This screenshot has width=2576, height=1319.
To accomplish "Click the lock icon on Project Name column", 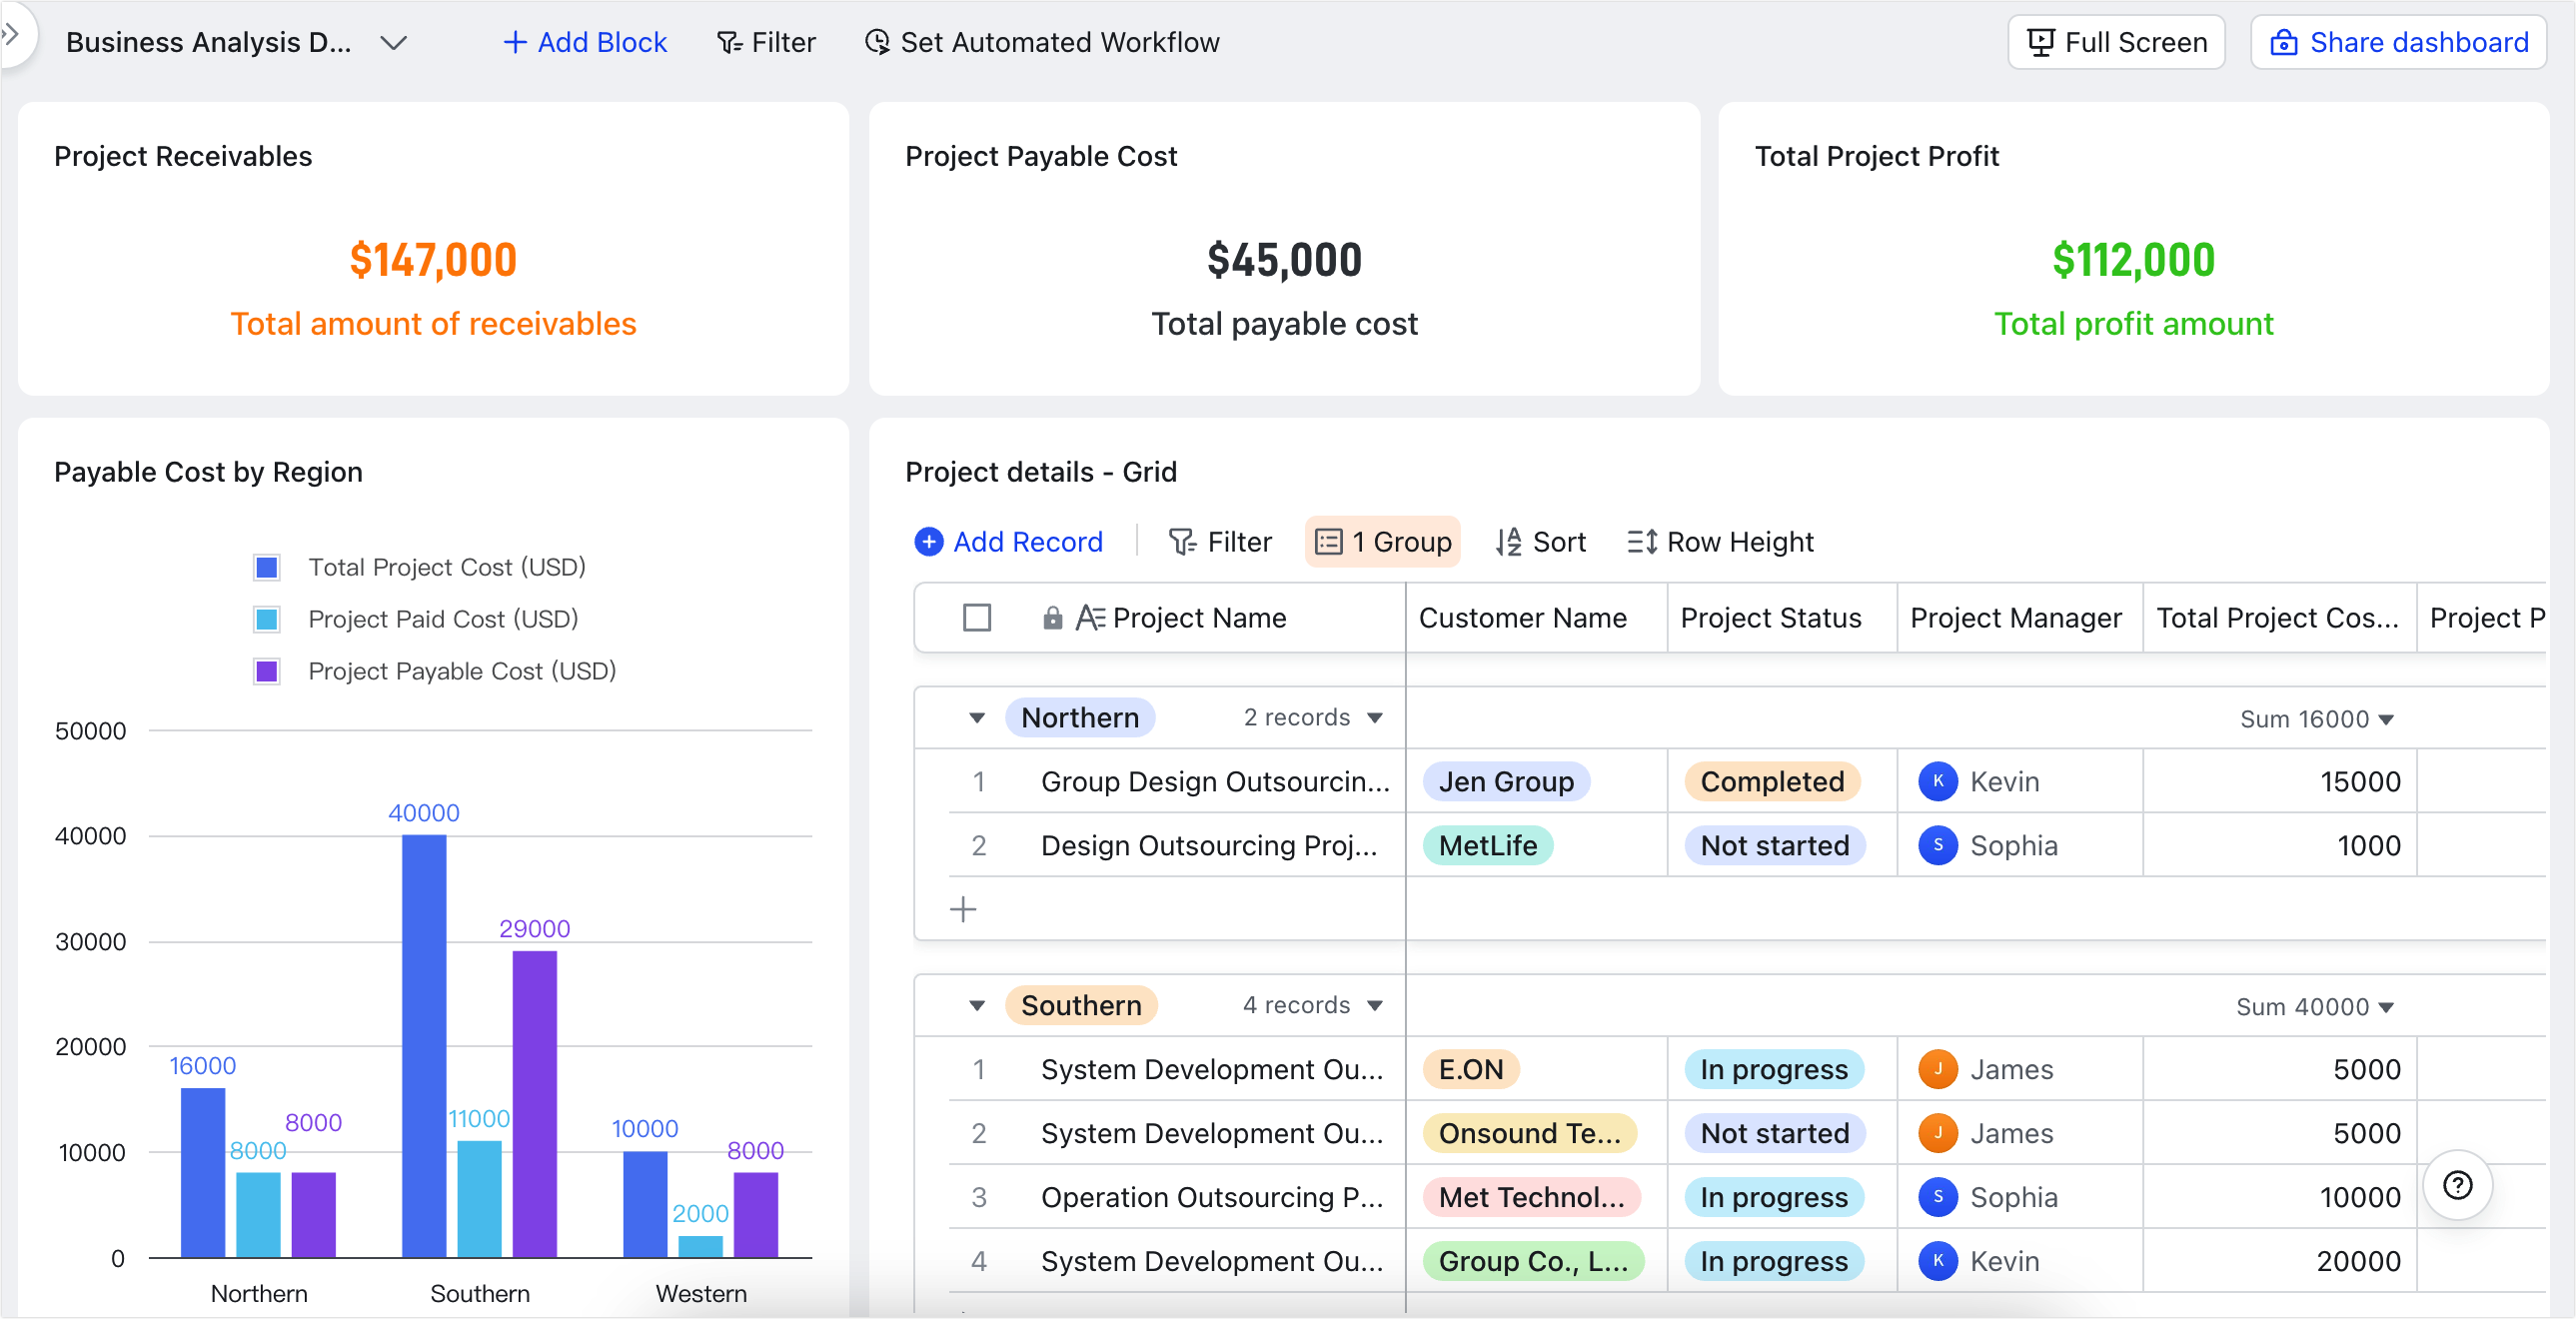I will tap(1052, 618).
